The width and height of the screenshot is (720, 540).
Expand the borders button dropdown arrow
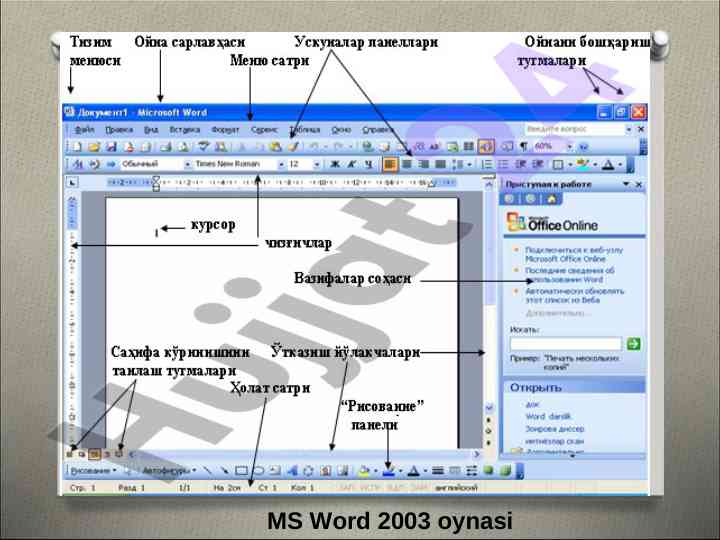[569, 164]
